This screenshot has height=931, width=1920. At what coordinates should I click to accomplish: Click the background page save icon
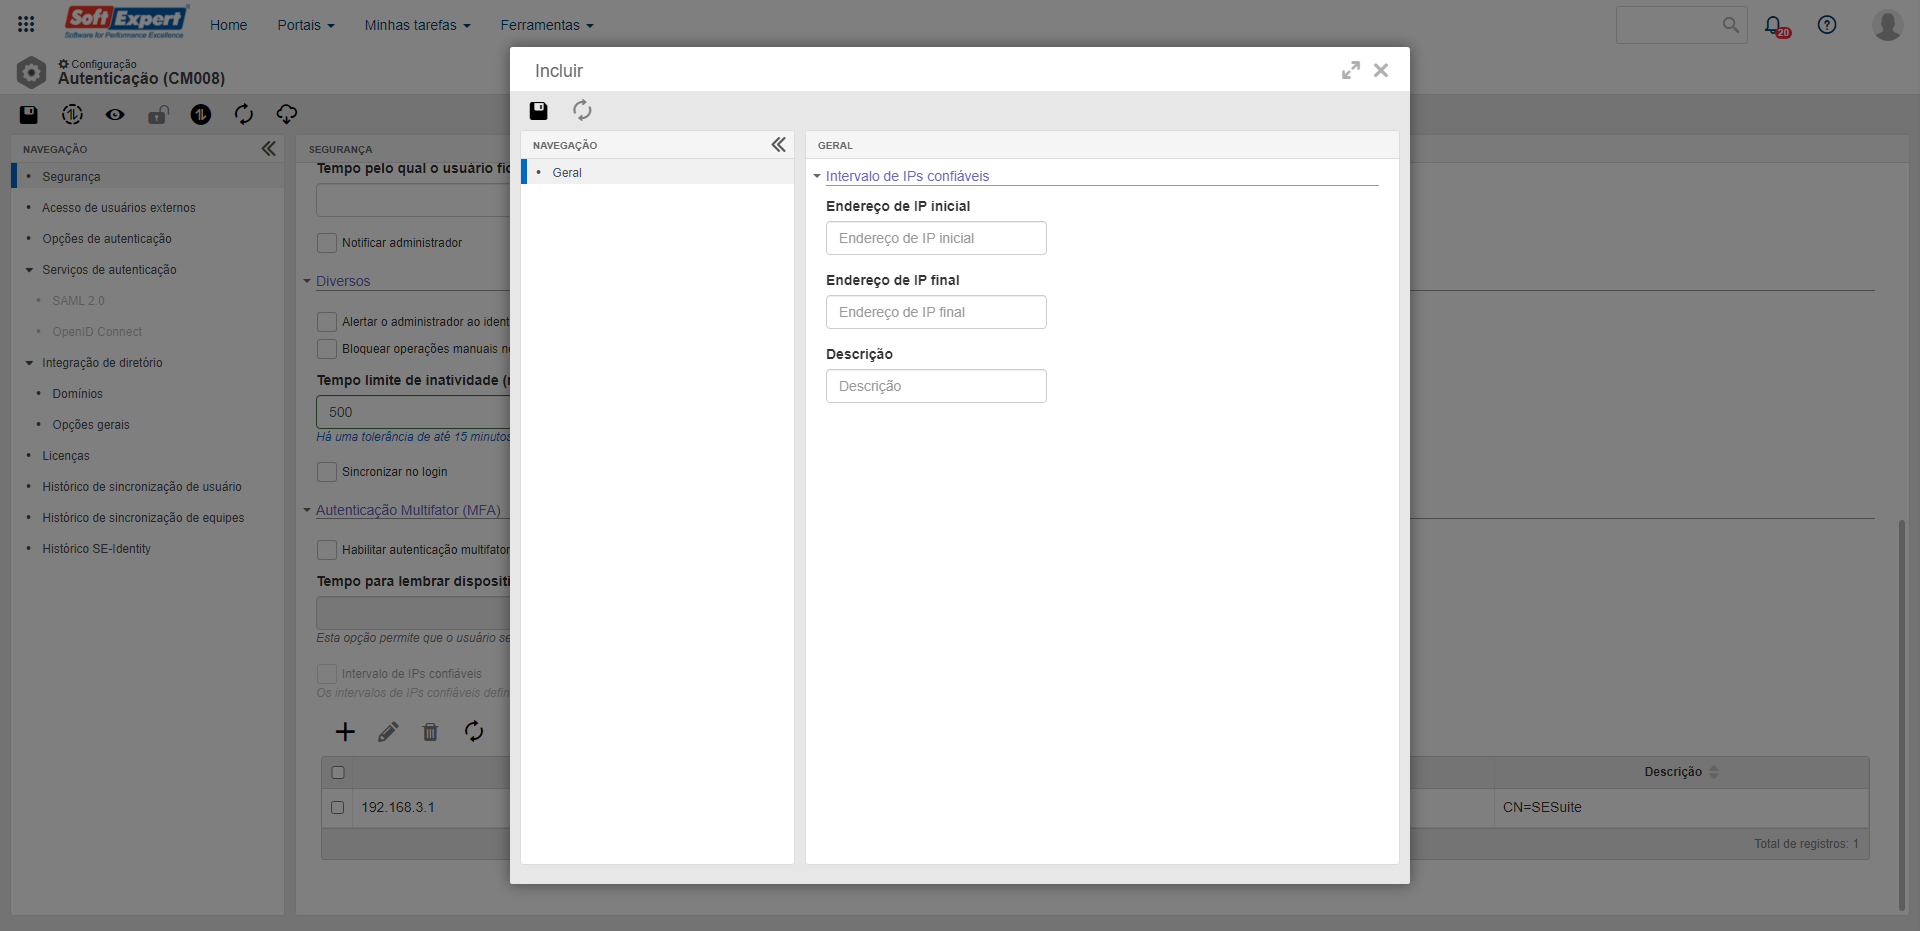[29, 115]
